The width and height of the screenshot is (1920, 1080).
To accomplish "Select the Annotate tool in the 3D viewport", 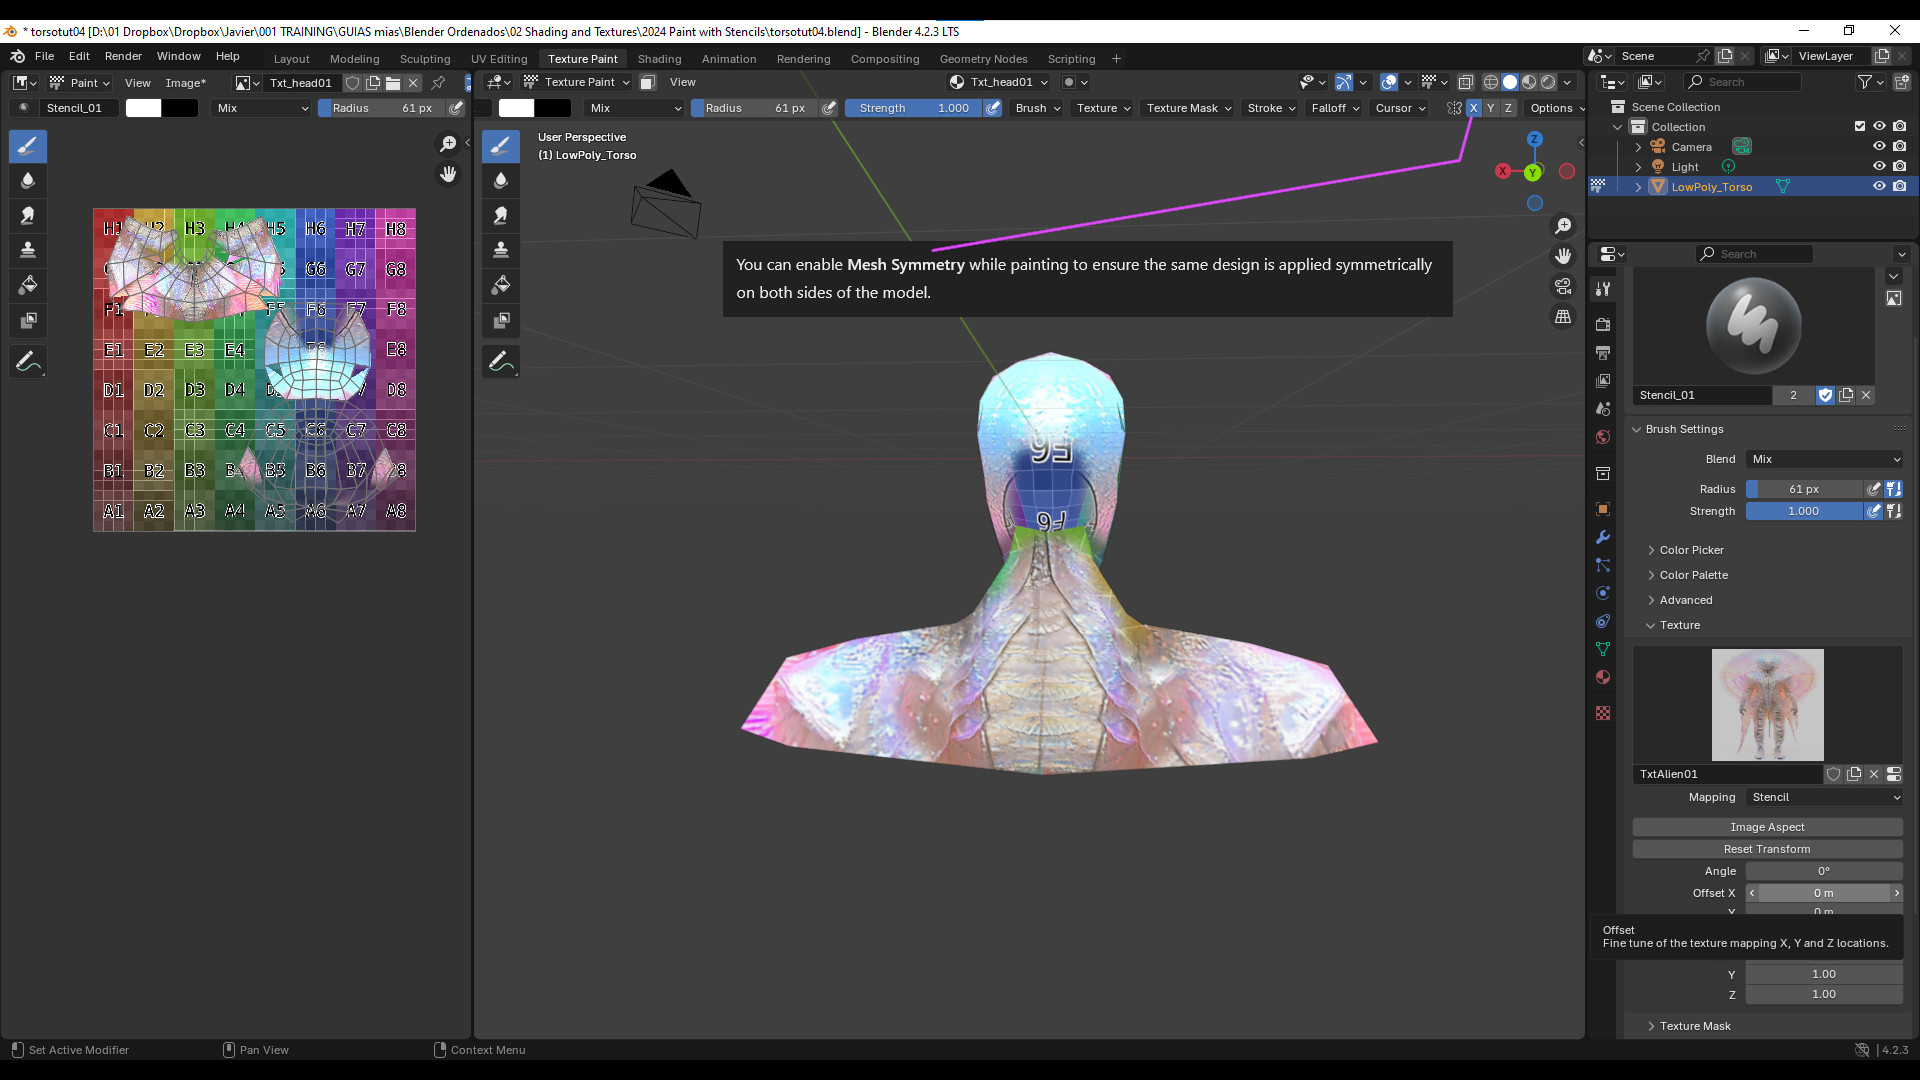I will 501,362.
